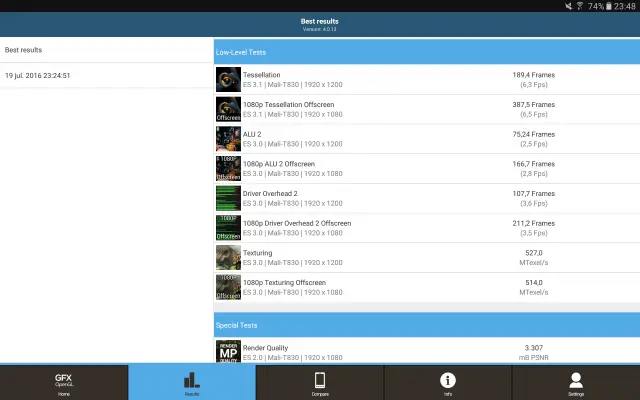Image resolution: width=640 pixels, height=400 pixels.
Task: Select the Texturing test icon
Action: click(228, 257)
